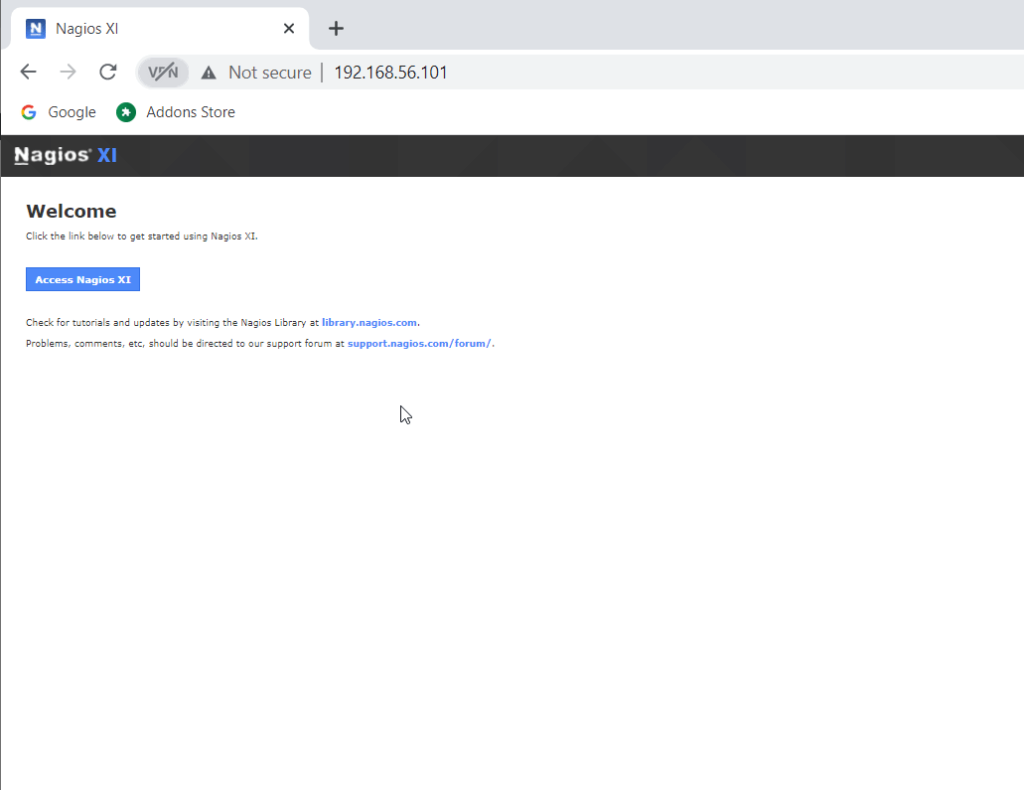Reload the page with refresh icon
The height and width of the screenshot is (790, 1024).
(x=108, y=72)
